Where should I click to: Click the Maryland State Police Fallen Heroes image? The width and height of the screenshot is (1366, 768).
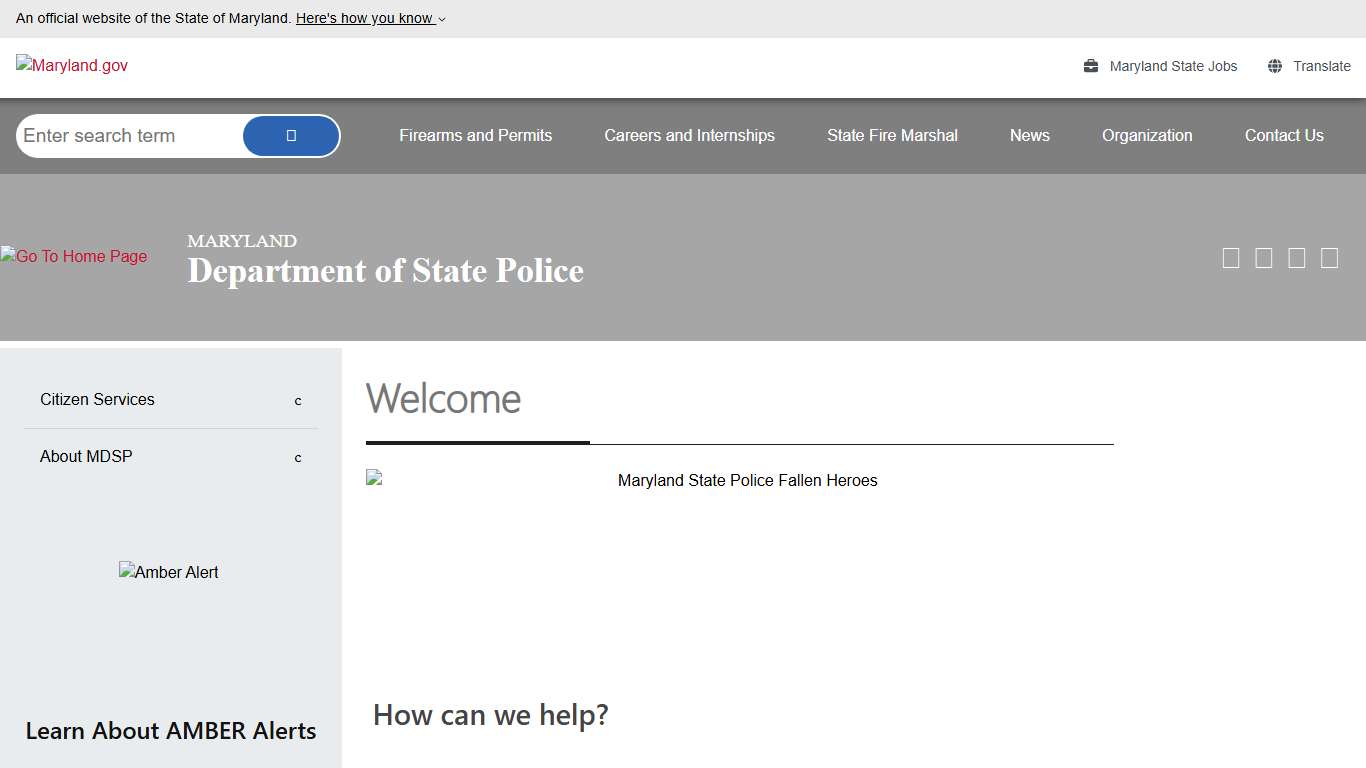coord(745,480)
